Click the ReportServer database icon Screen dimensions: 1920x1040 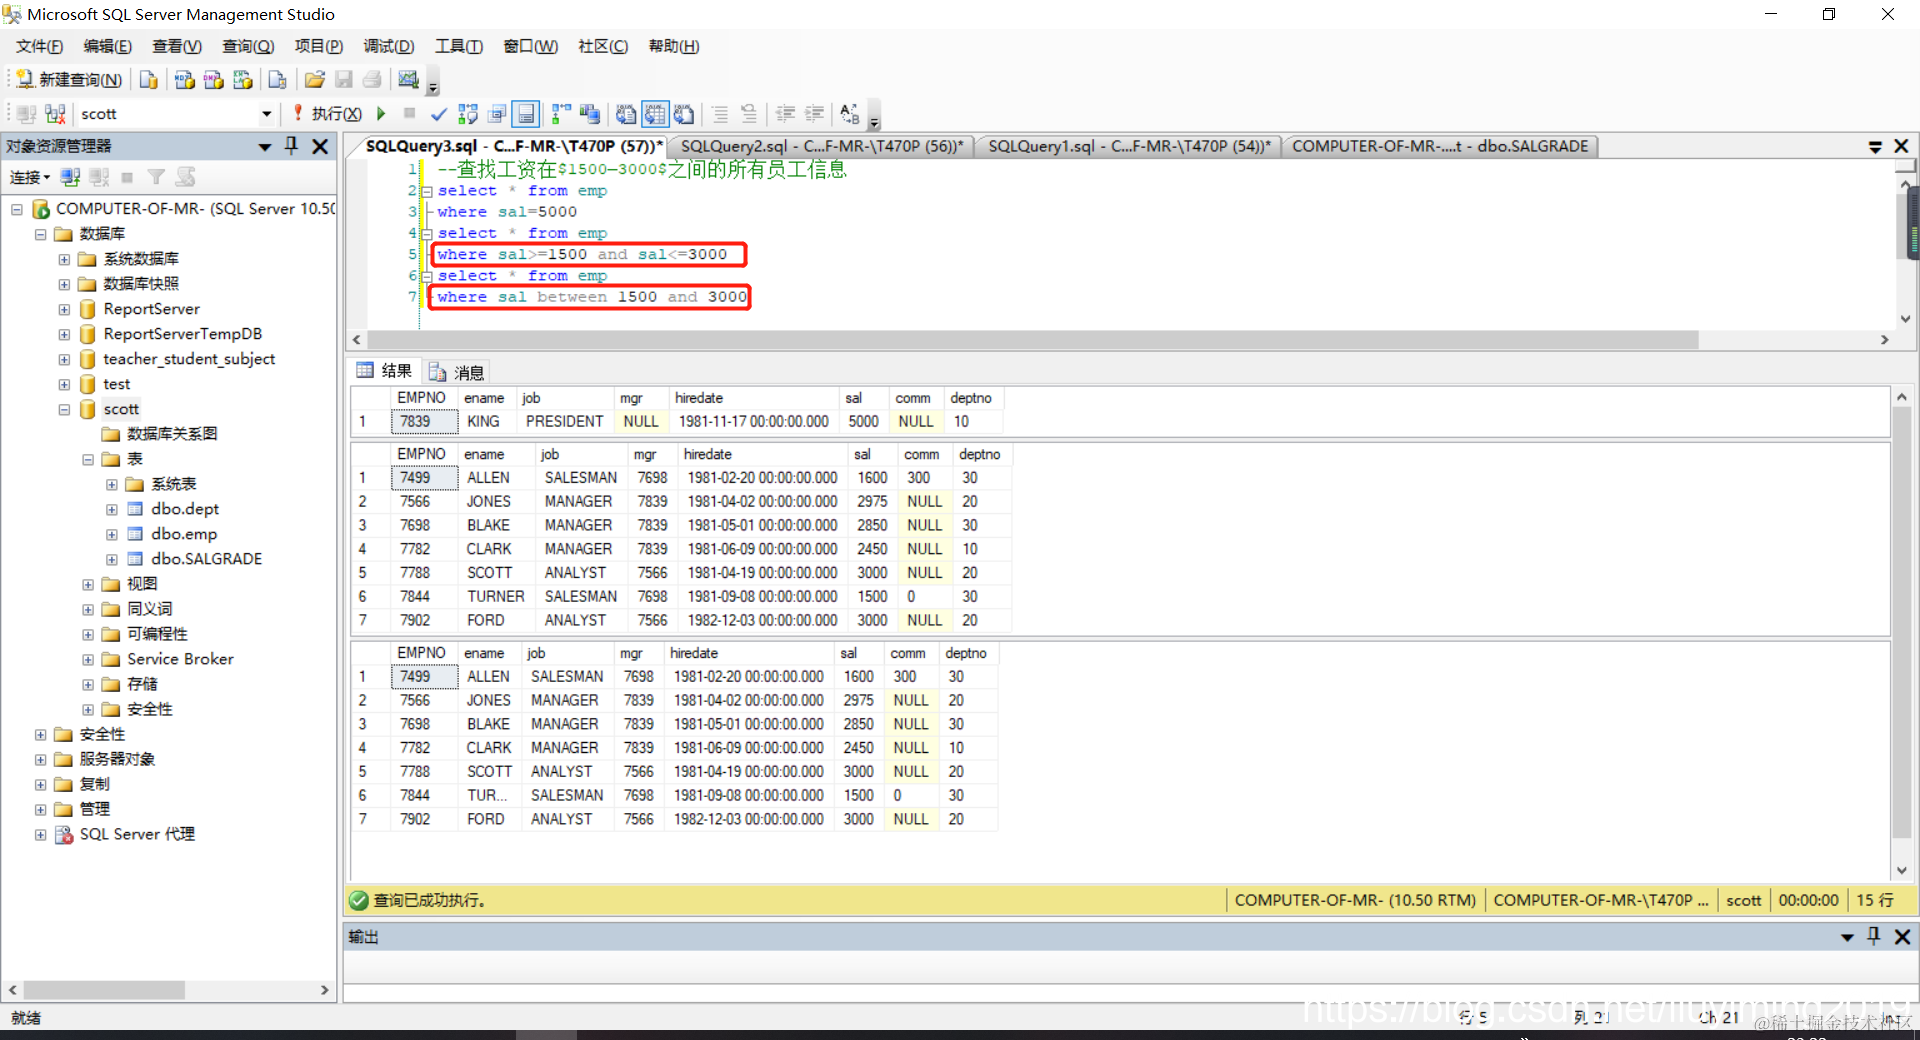pyautogui.click(x=88, y=309)
